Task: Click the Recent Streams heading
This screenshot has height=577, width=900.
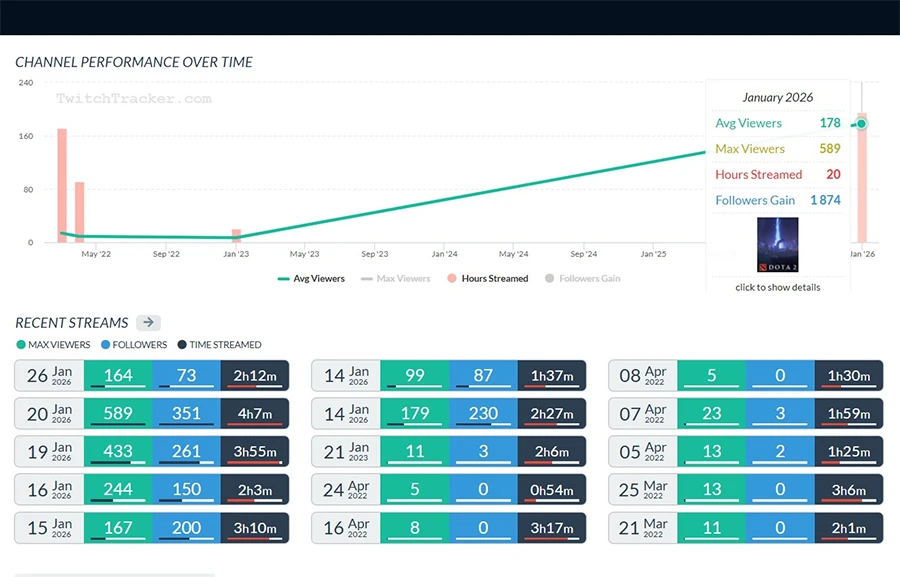Action: point(72,323)
